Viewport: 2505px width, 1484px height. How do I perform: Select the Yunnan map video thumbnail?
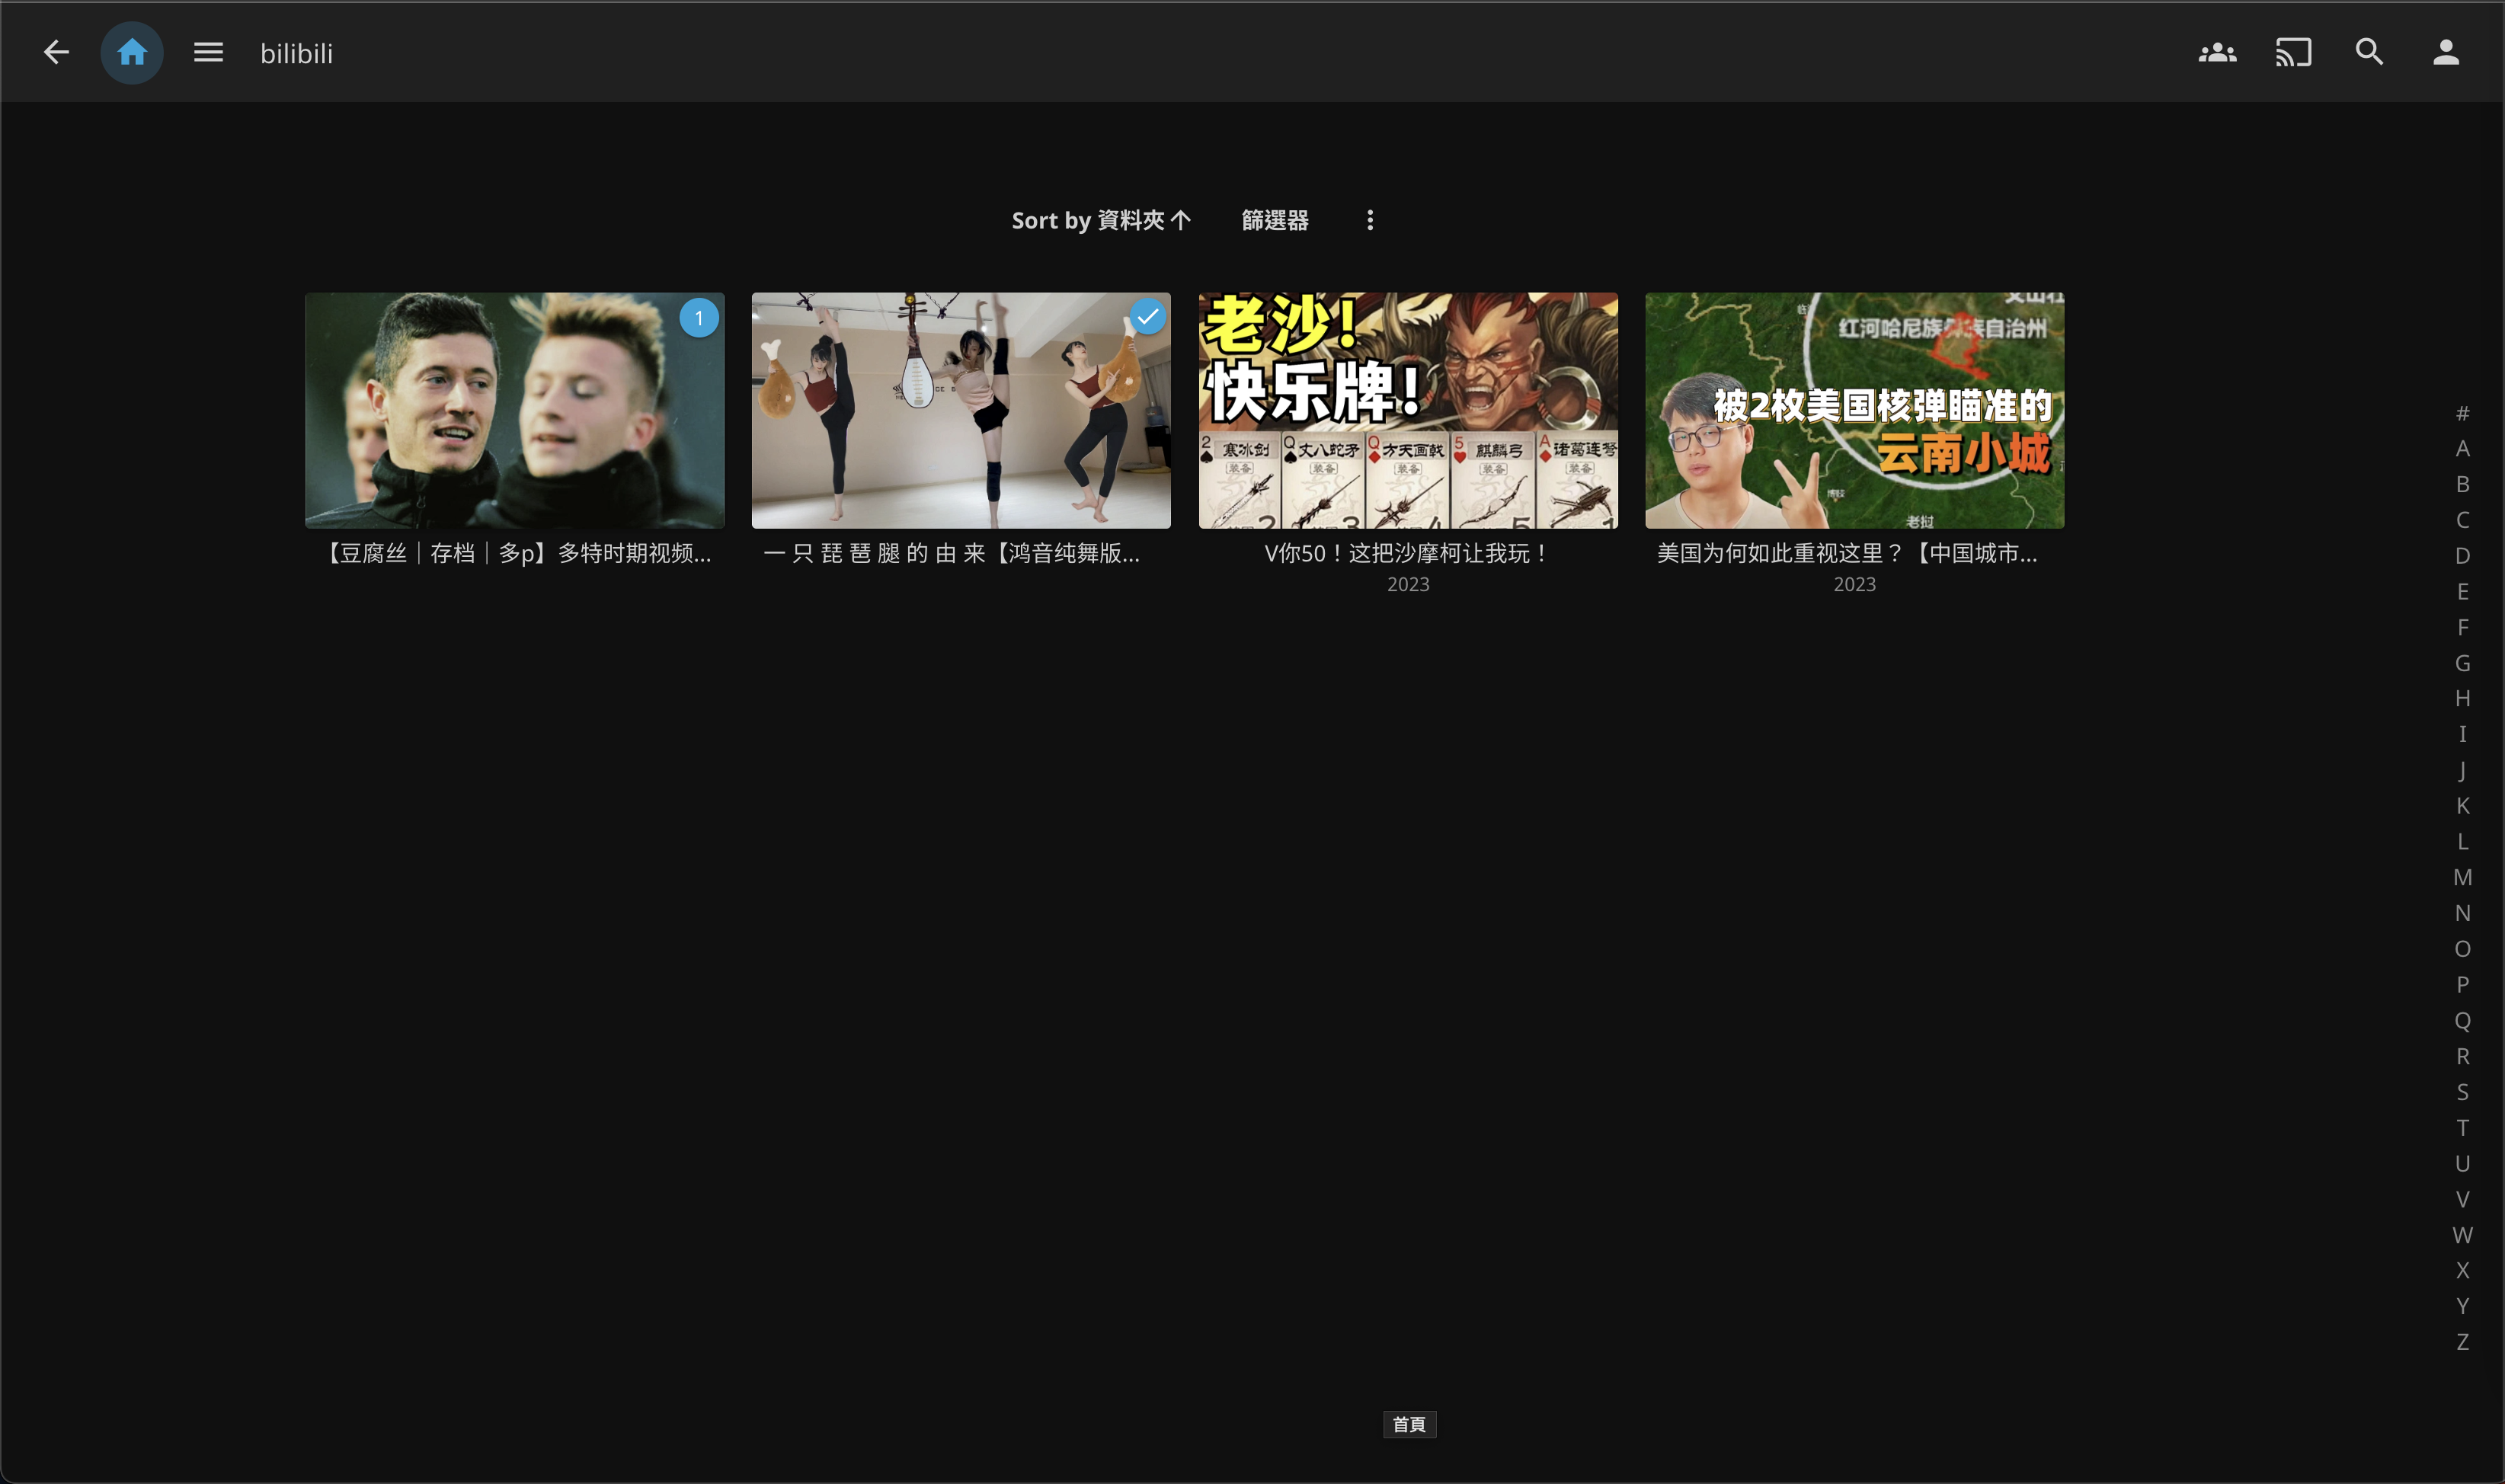[x=1854, y=410]
